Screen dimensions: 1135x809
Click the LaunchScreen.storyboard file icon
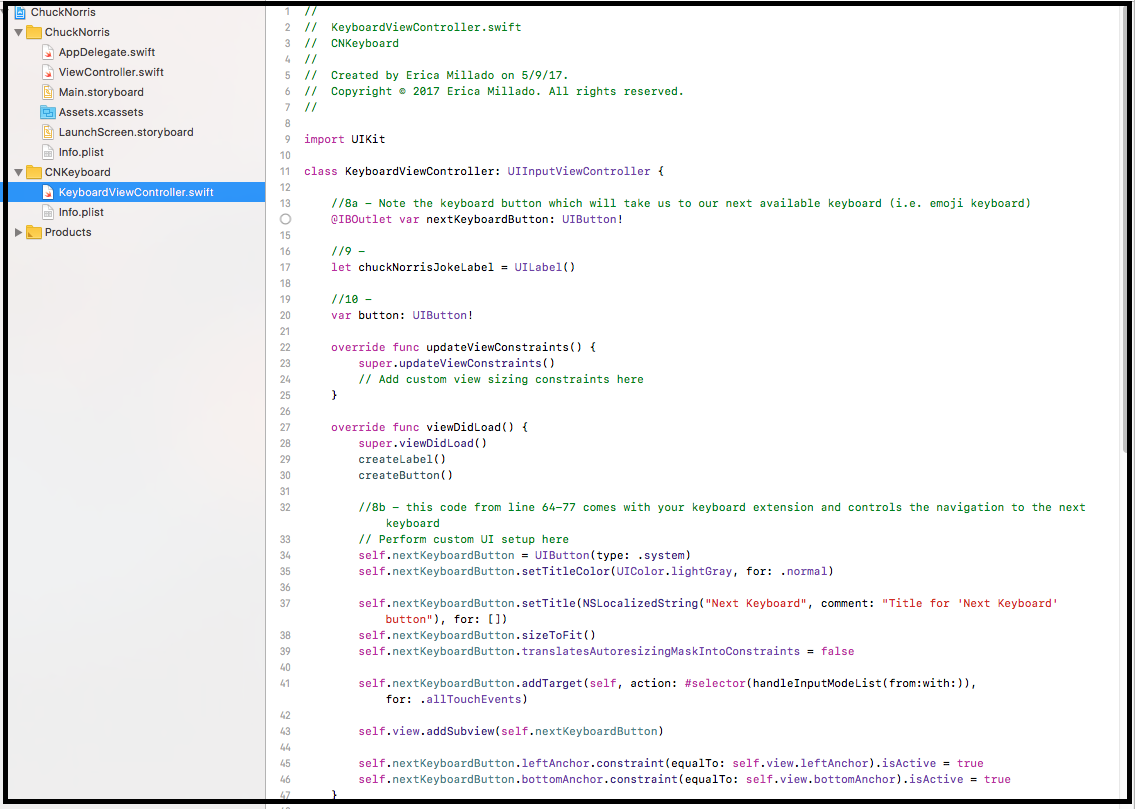click(48, 132)
